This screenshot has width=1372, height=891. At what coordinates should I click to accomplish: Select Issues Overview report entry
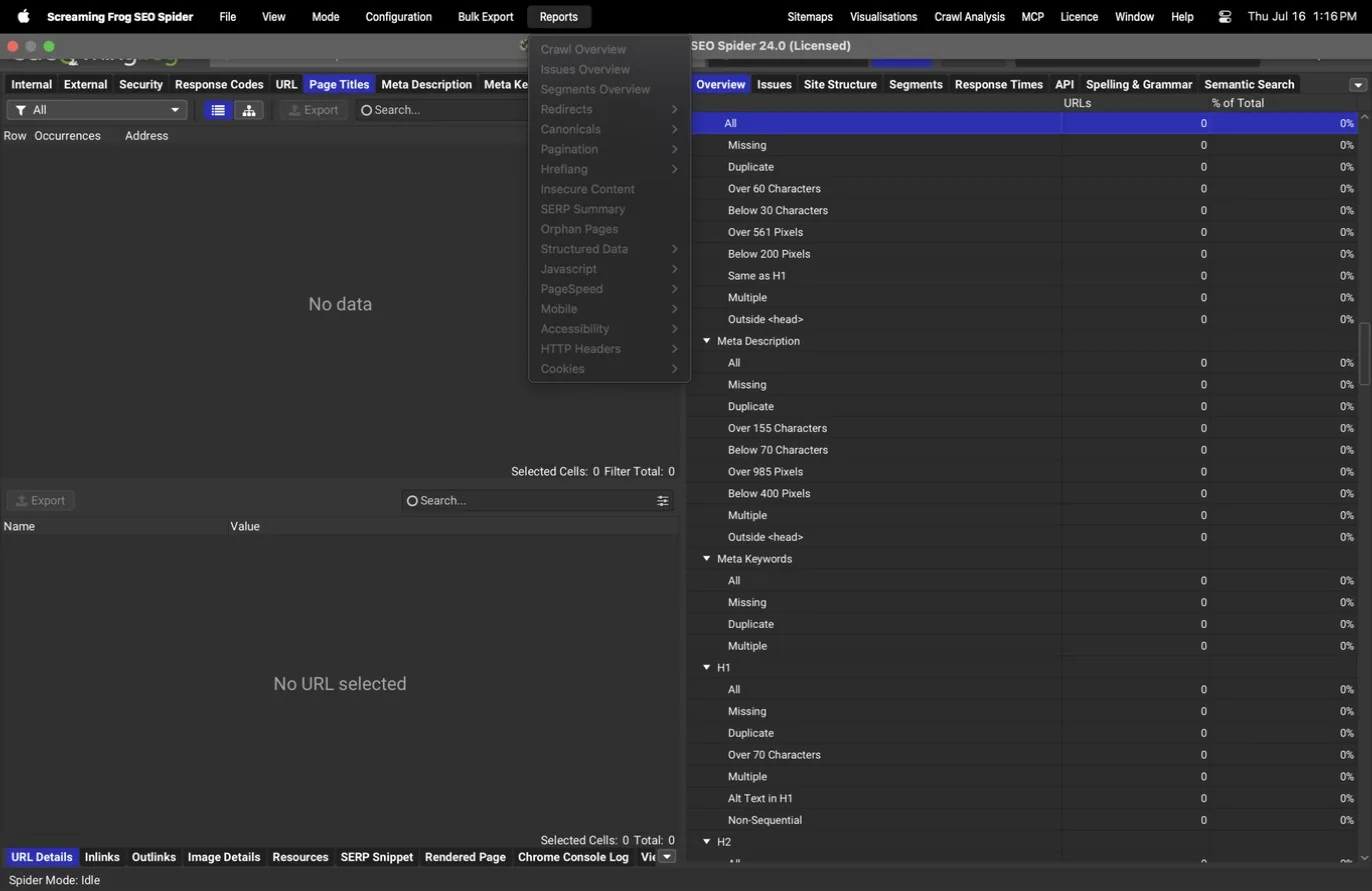[x=609, y=69]
